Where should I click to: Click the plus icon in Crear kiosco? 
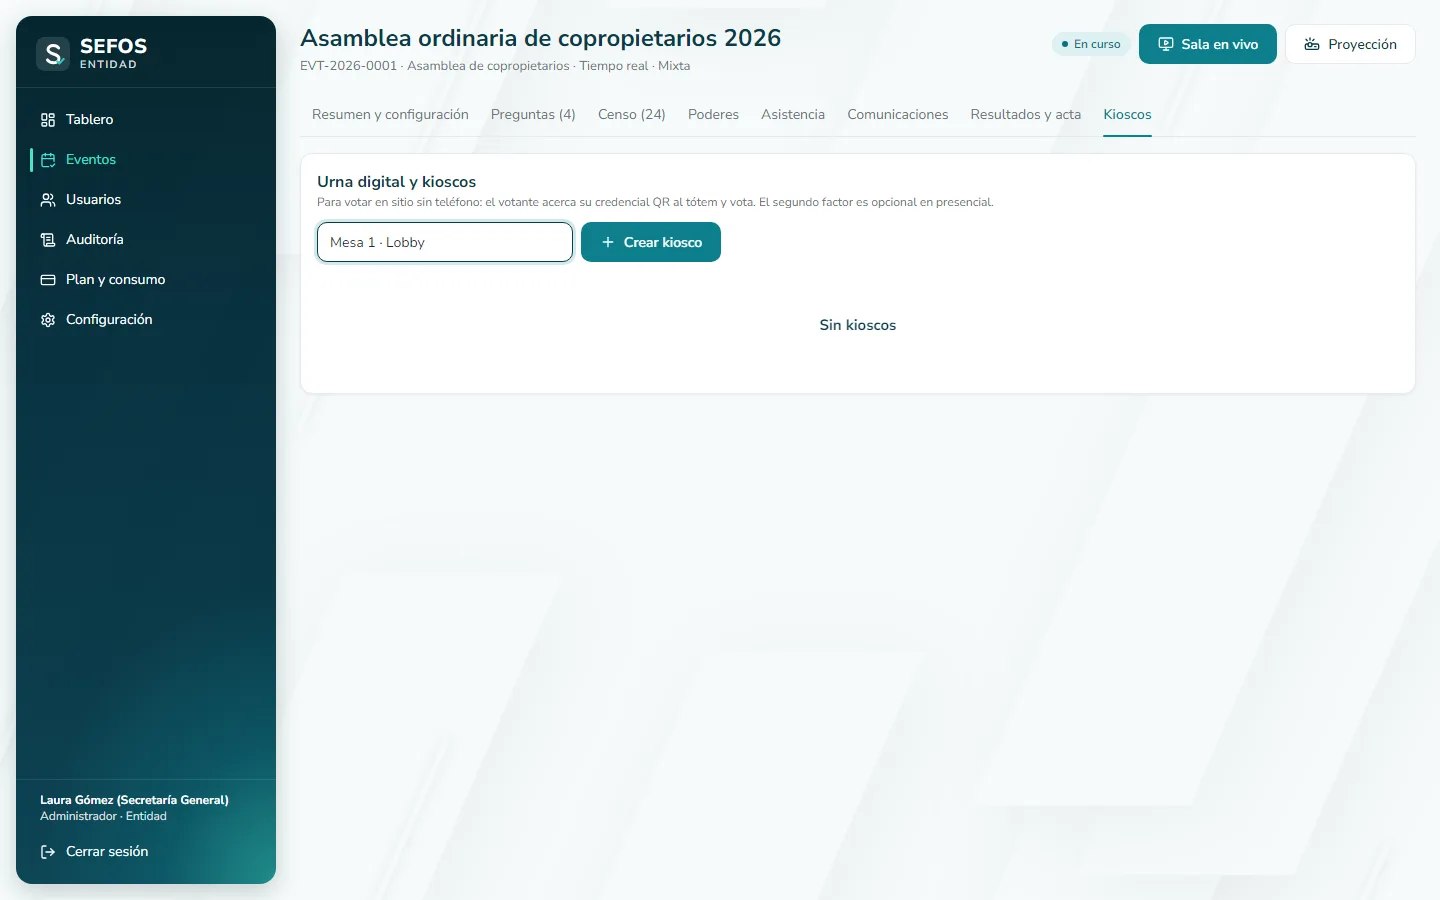[x=607, y=242]
